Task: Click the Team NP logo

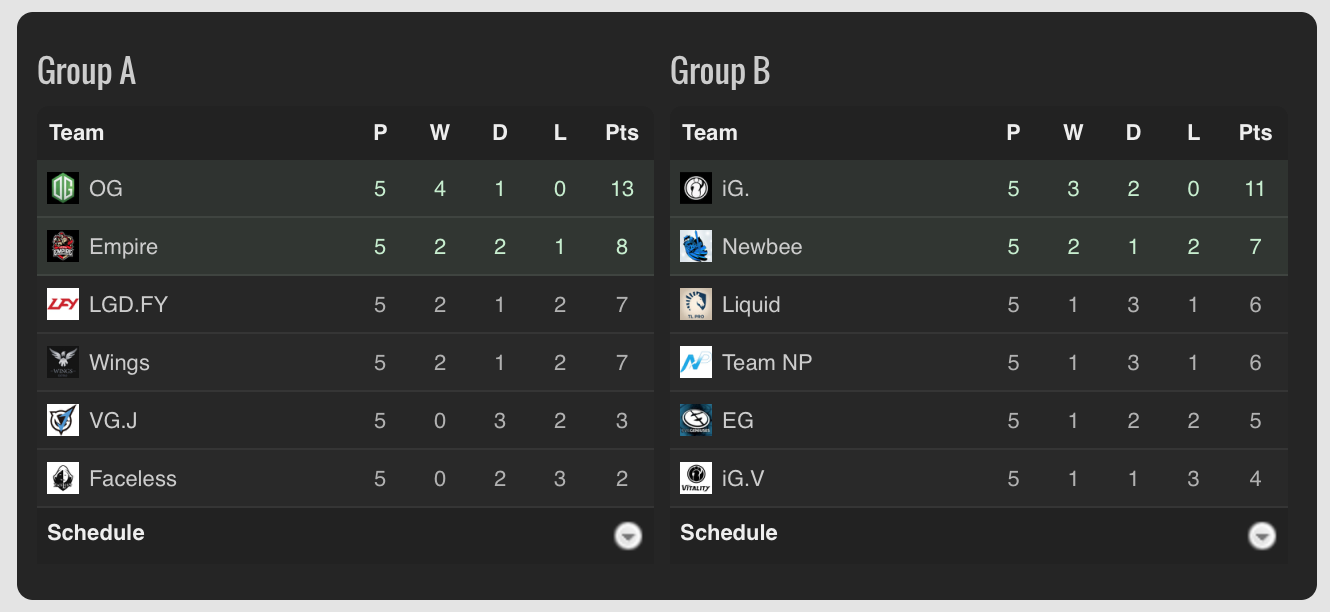Action: pyautogui.click(x=696, y=362)
